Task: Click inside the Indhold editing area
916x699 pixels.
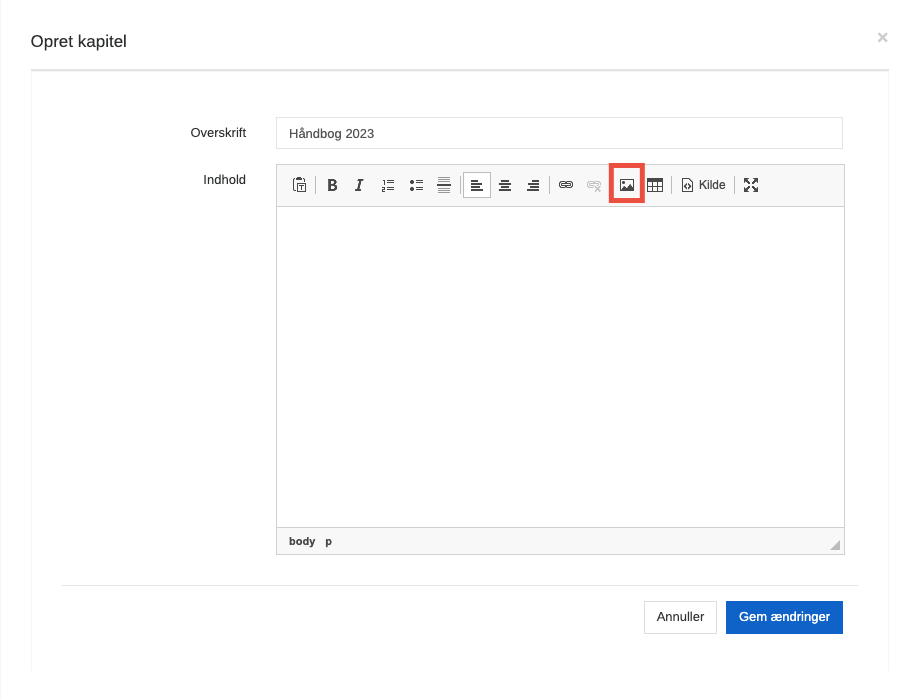Action: coord(560,367)
